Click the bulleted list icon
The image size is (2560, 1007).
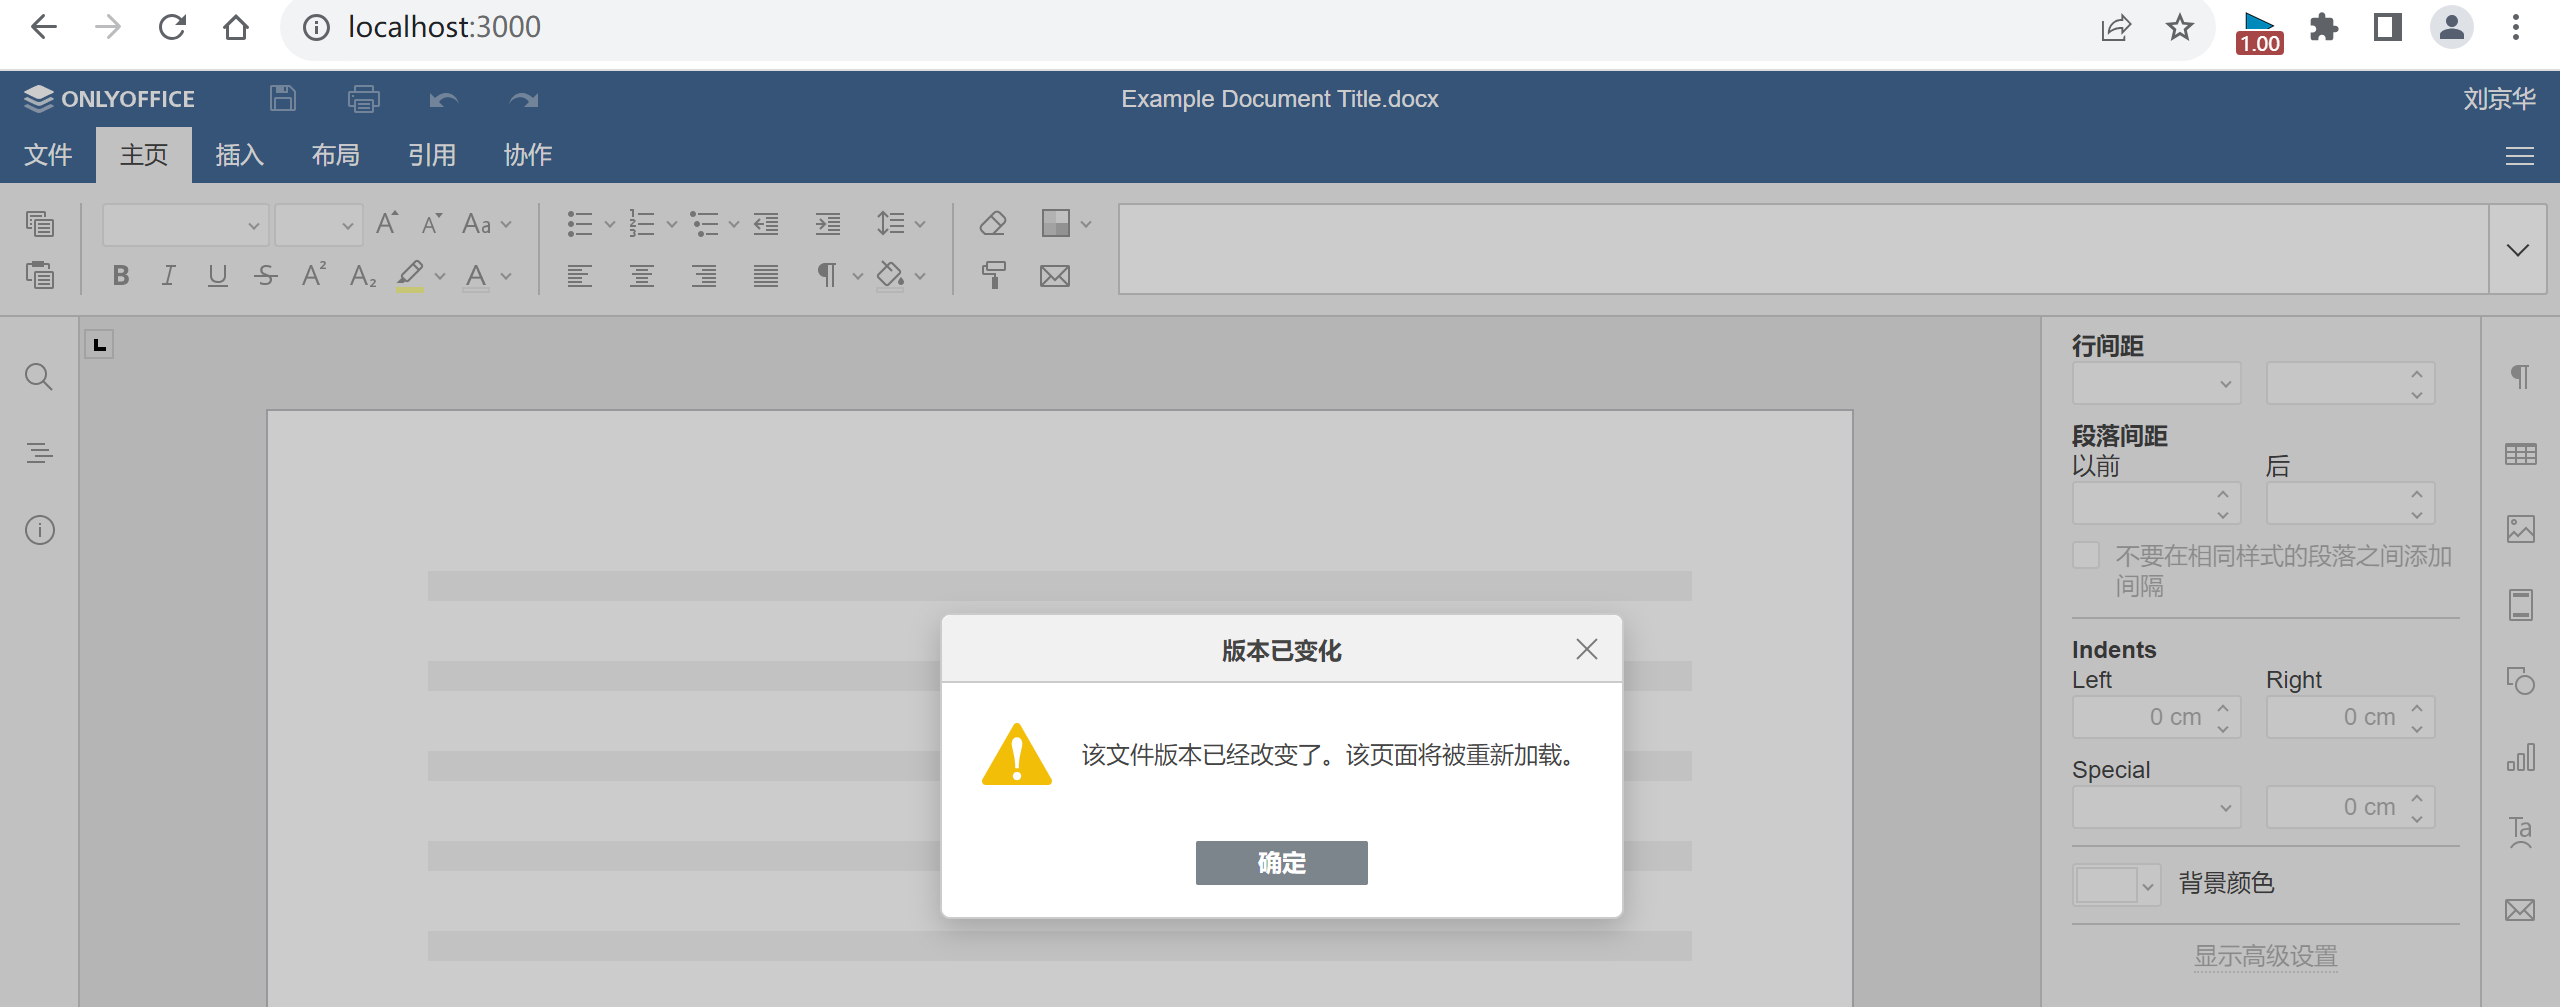point(580,223)
